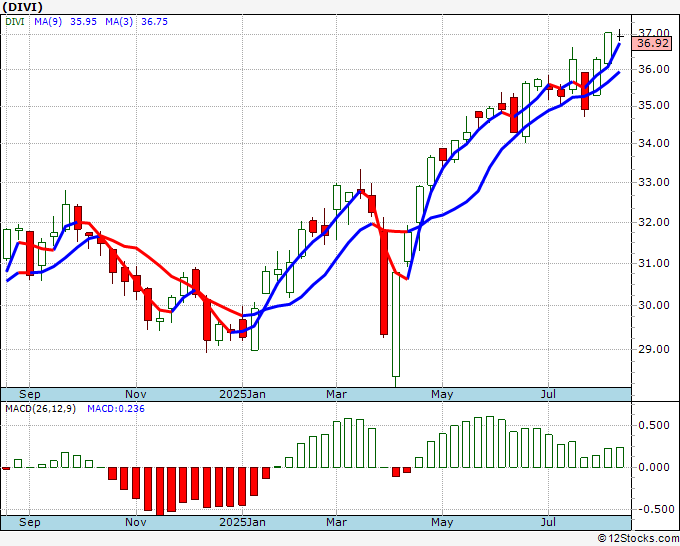The image size is (680, 546).
Task: Click the 31.00 price axis label
Action: coord(654,263)
